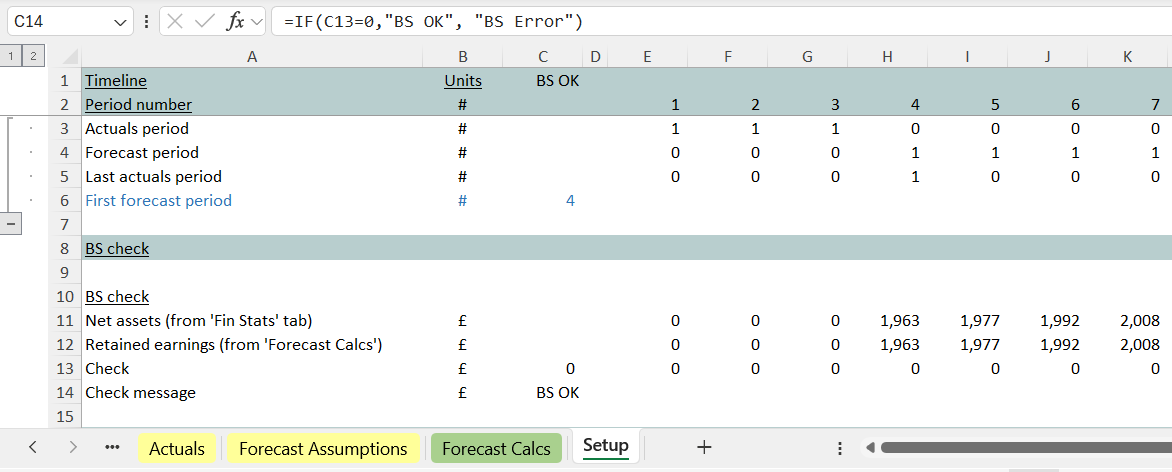Collapse the row group with minus button
1172x472 pixels.
(x=12, y=224)
